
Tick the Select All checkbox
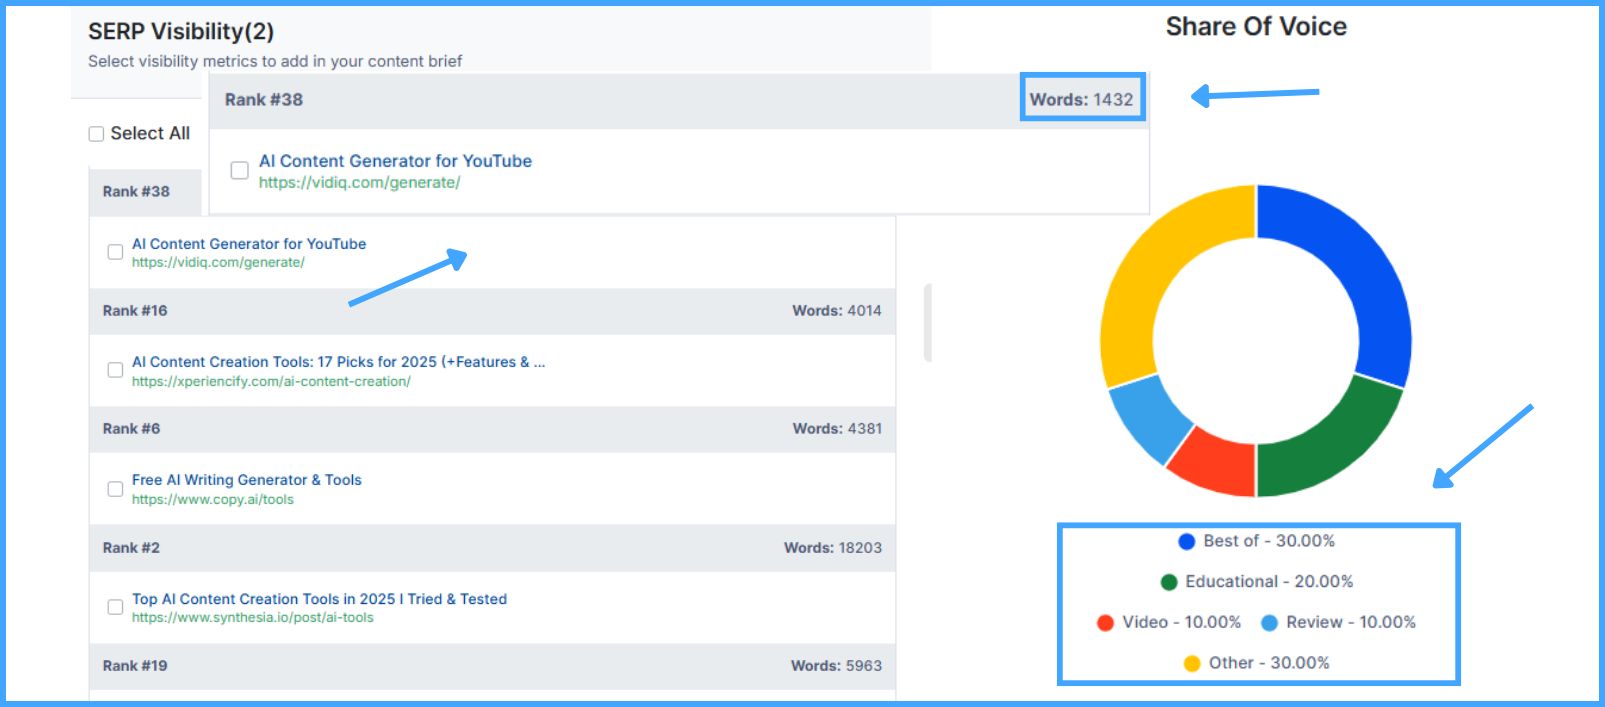pyautogui.click(x=96, y=134)
